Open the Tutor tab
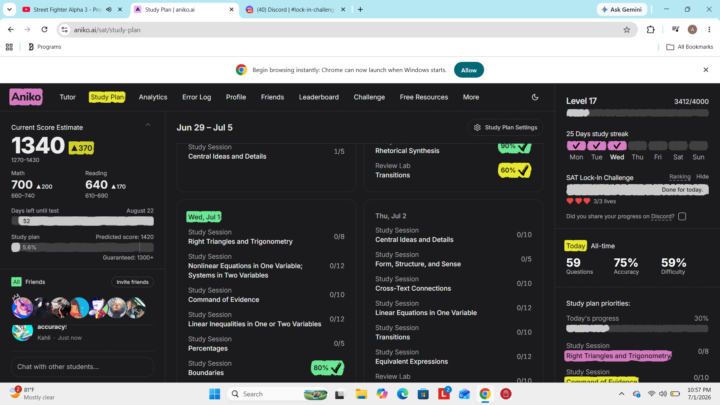 click(68, 97)
